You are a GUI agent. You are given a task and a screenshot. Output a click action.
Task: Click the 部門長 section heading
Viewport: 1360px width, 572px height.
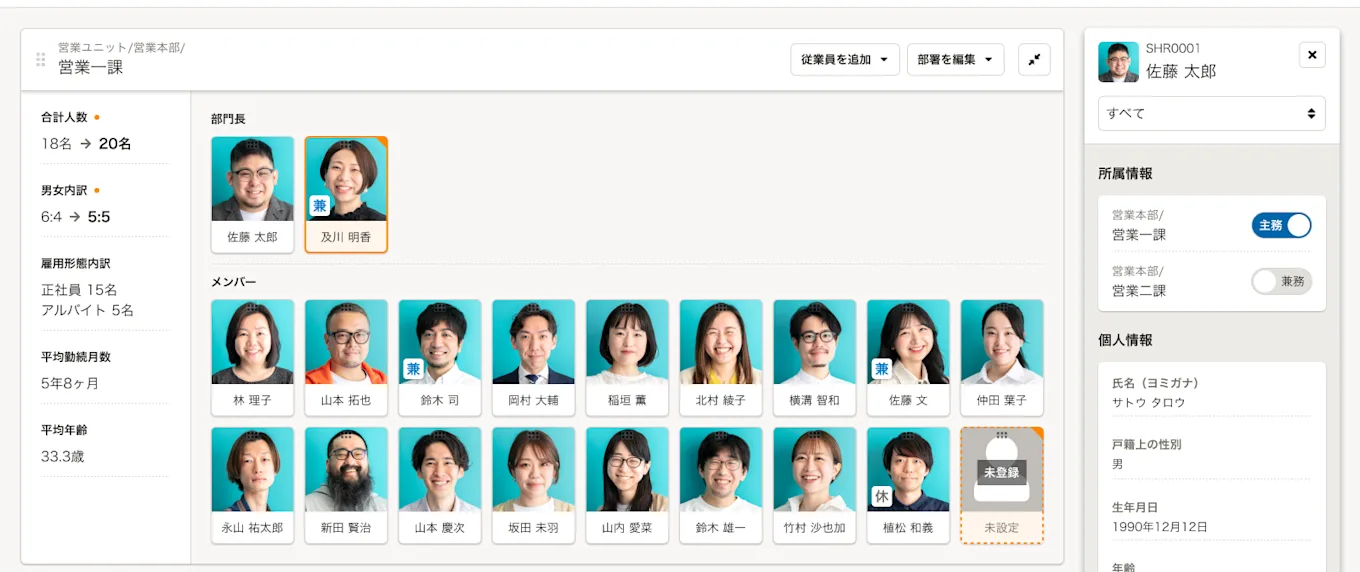[228, 119]
